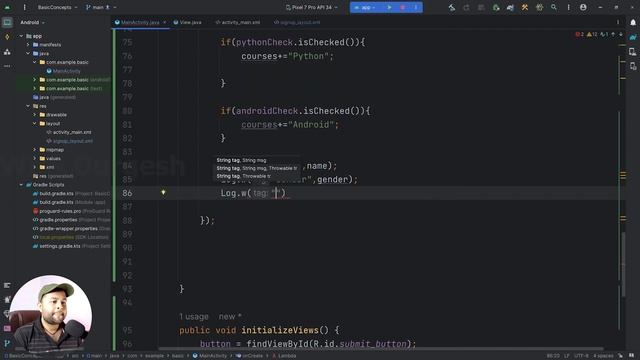Open the Gradle tool window in right stripe

pyautogui.click(x=633, y=37)
